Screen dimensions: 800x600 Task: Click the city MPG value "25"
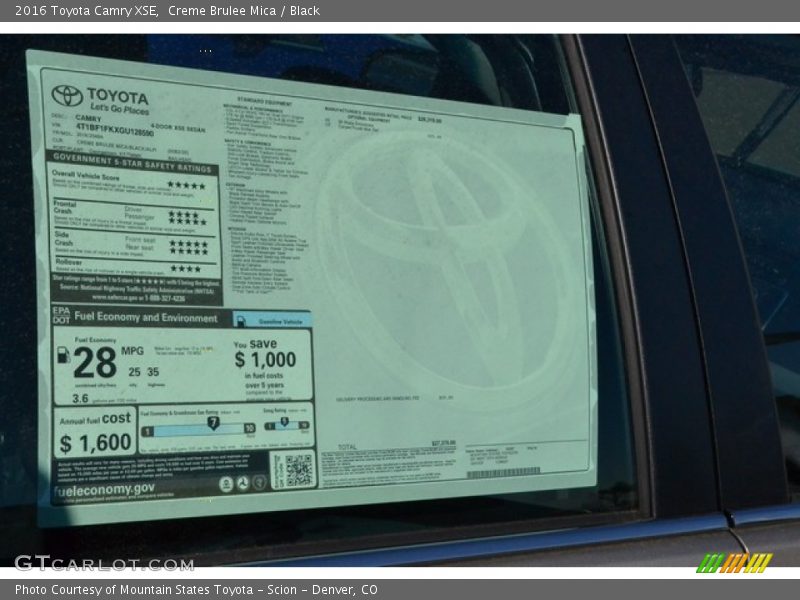(134, 372)
